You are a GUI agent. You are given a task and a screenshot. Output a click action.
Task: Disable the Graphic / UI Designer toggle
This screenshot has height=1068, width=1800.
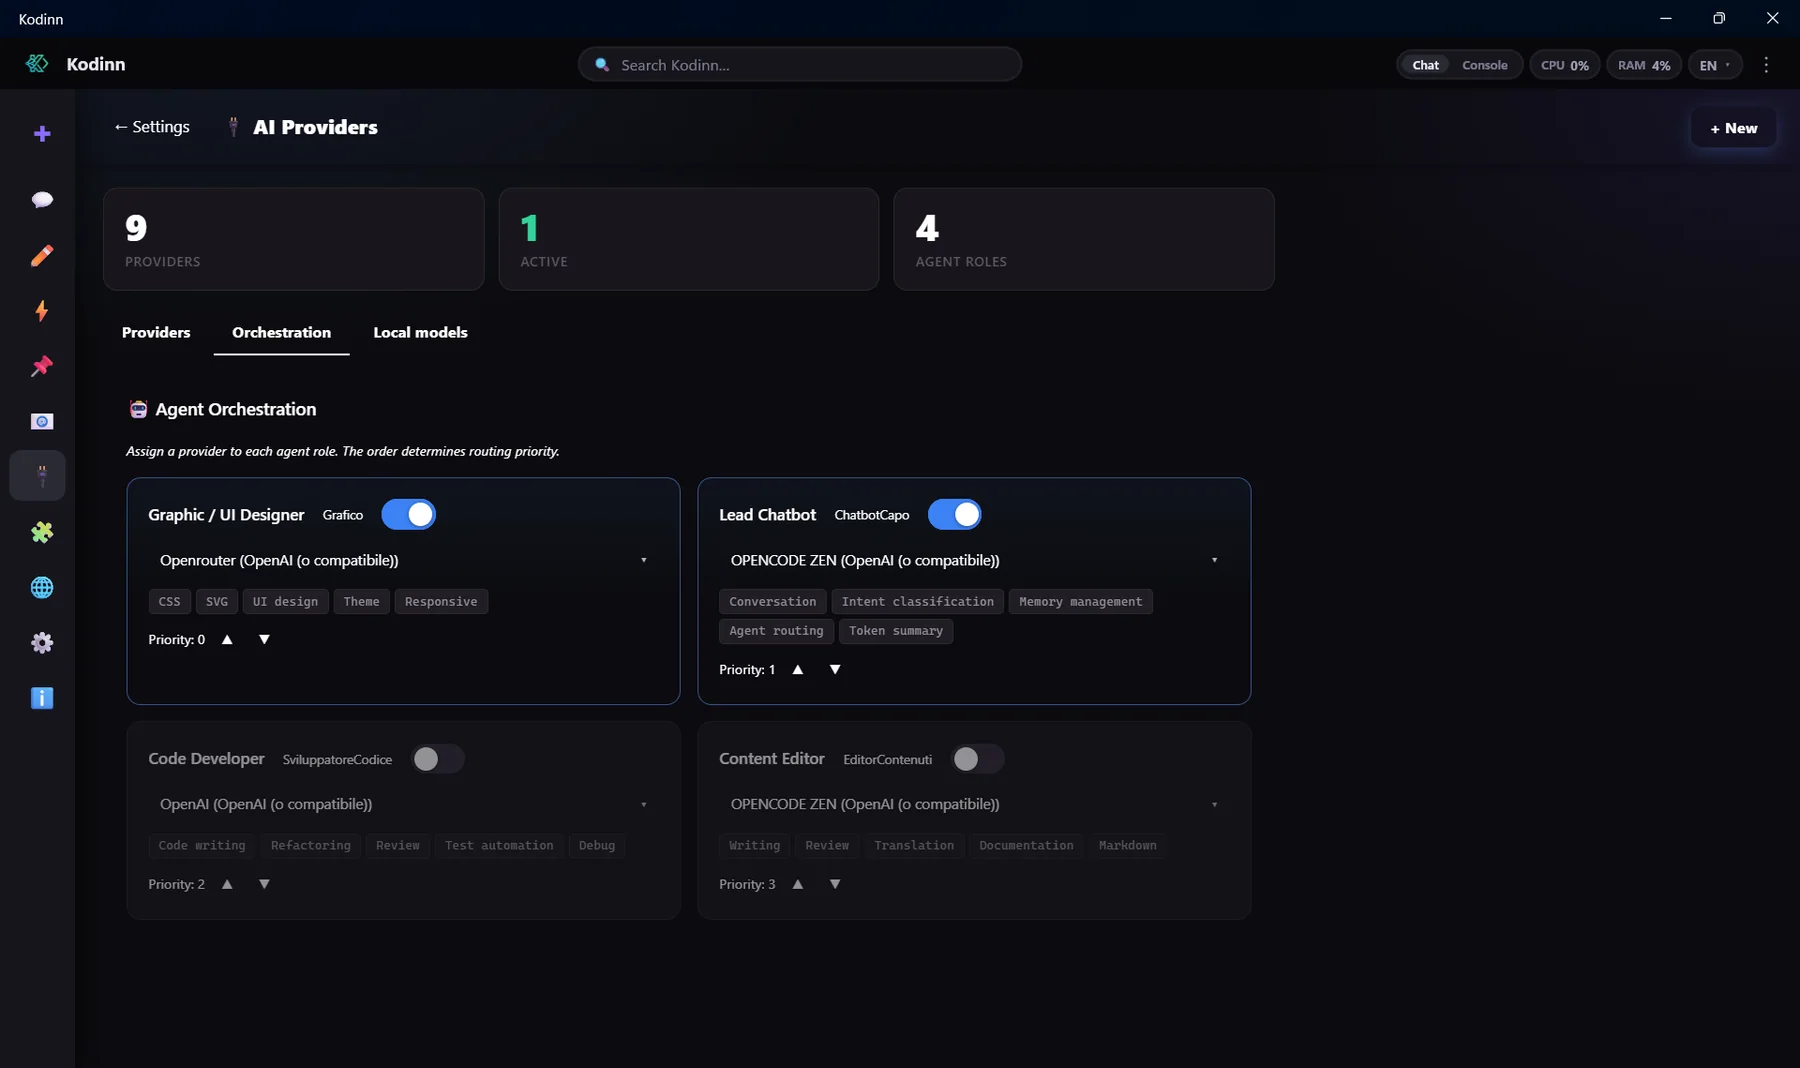(x=408, y=515)
